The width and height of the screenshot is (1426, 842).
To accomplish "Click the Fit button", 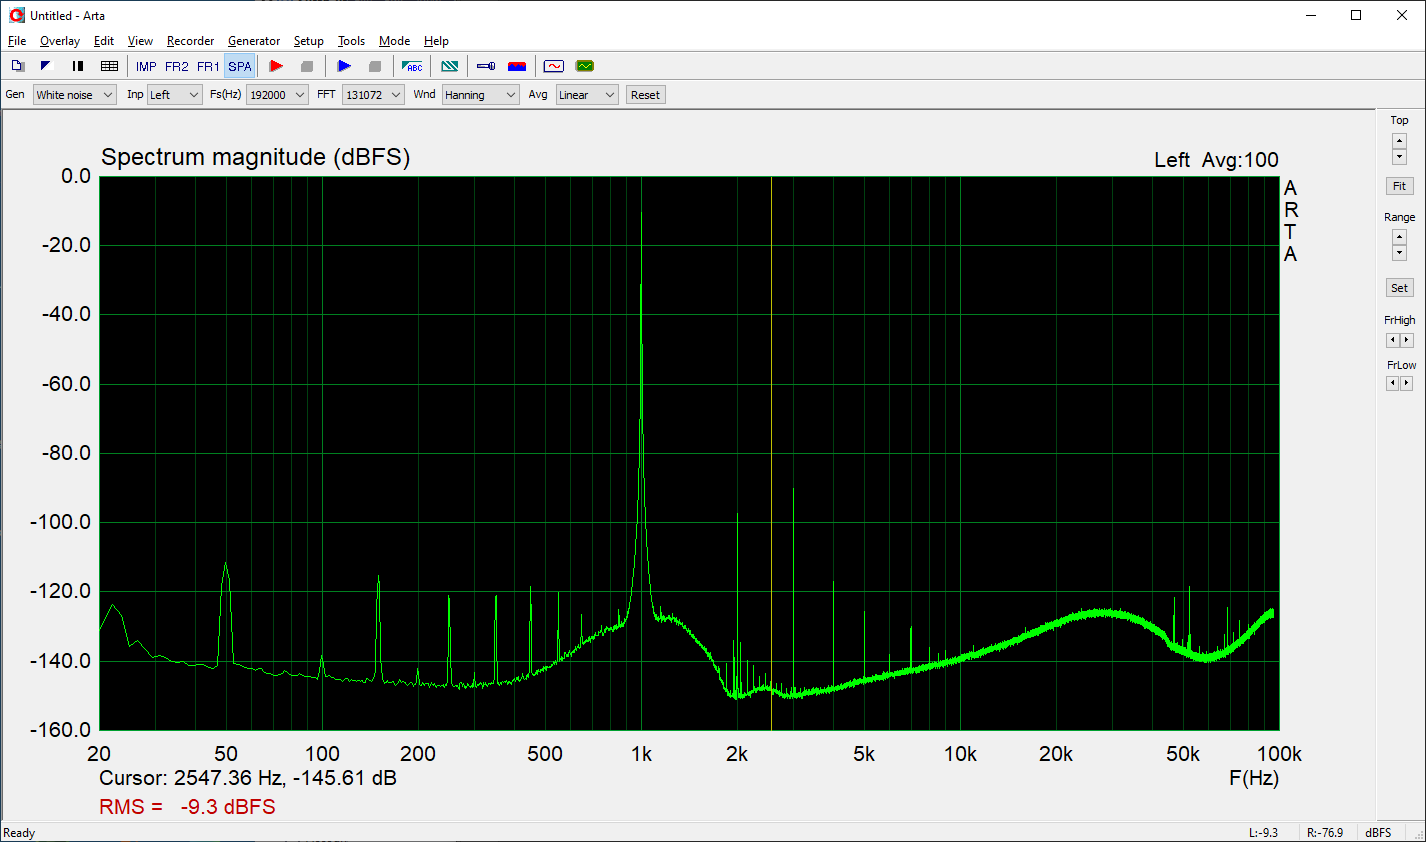I will click(x=1399, y=186).
